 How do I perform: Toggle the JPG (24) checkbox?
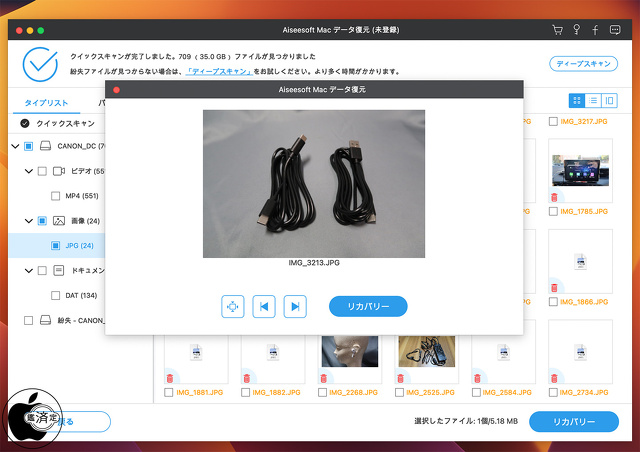(56, 245)
